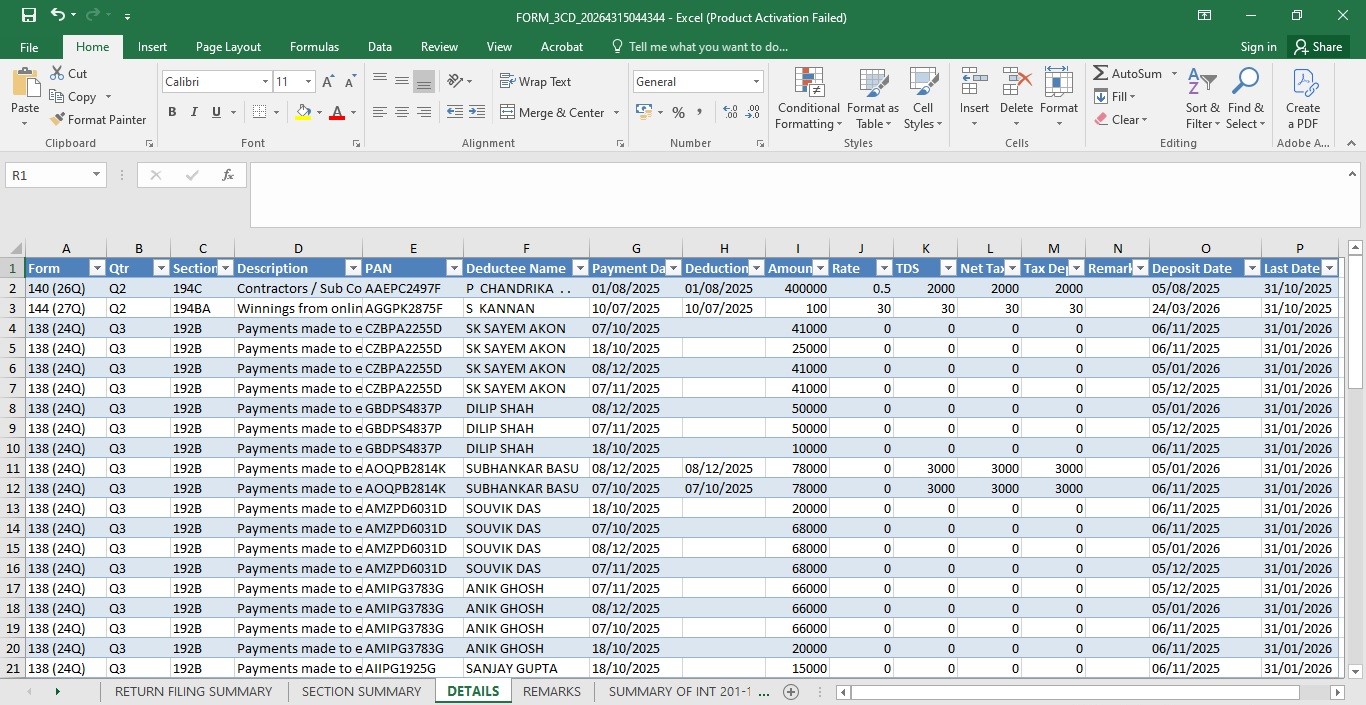Click the Insert Function fx icon
Screen dimensions: 1366x705
228,175
